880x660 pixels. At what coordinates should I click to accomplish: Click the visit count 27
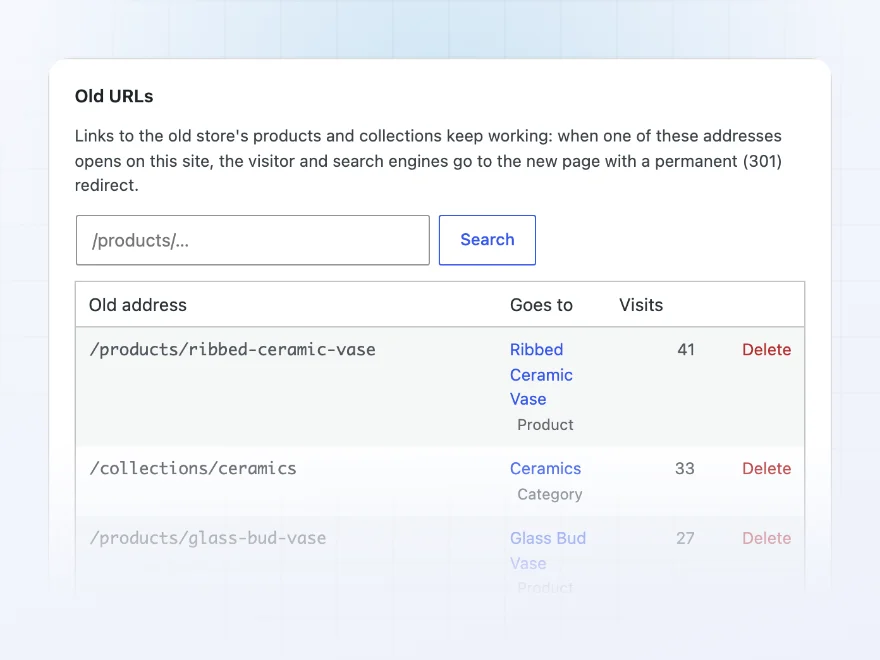pyautogui.click(x=685, y=538)
